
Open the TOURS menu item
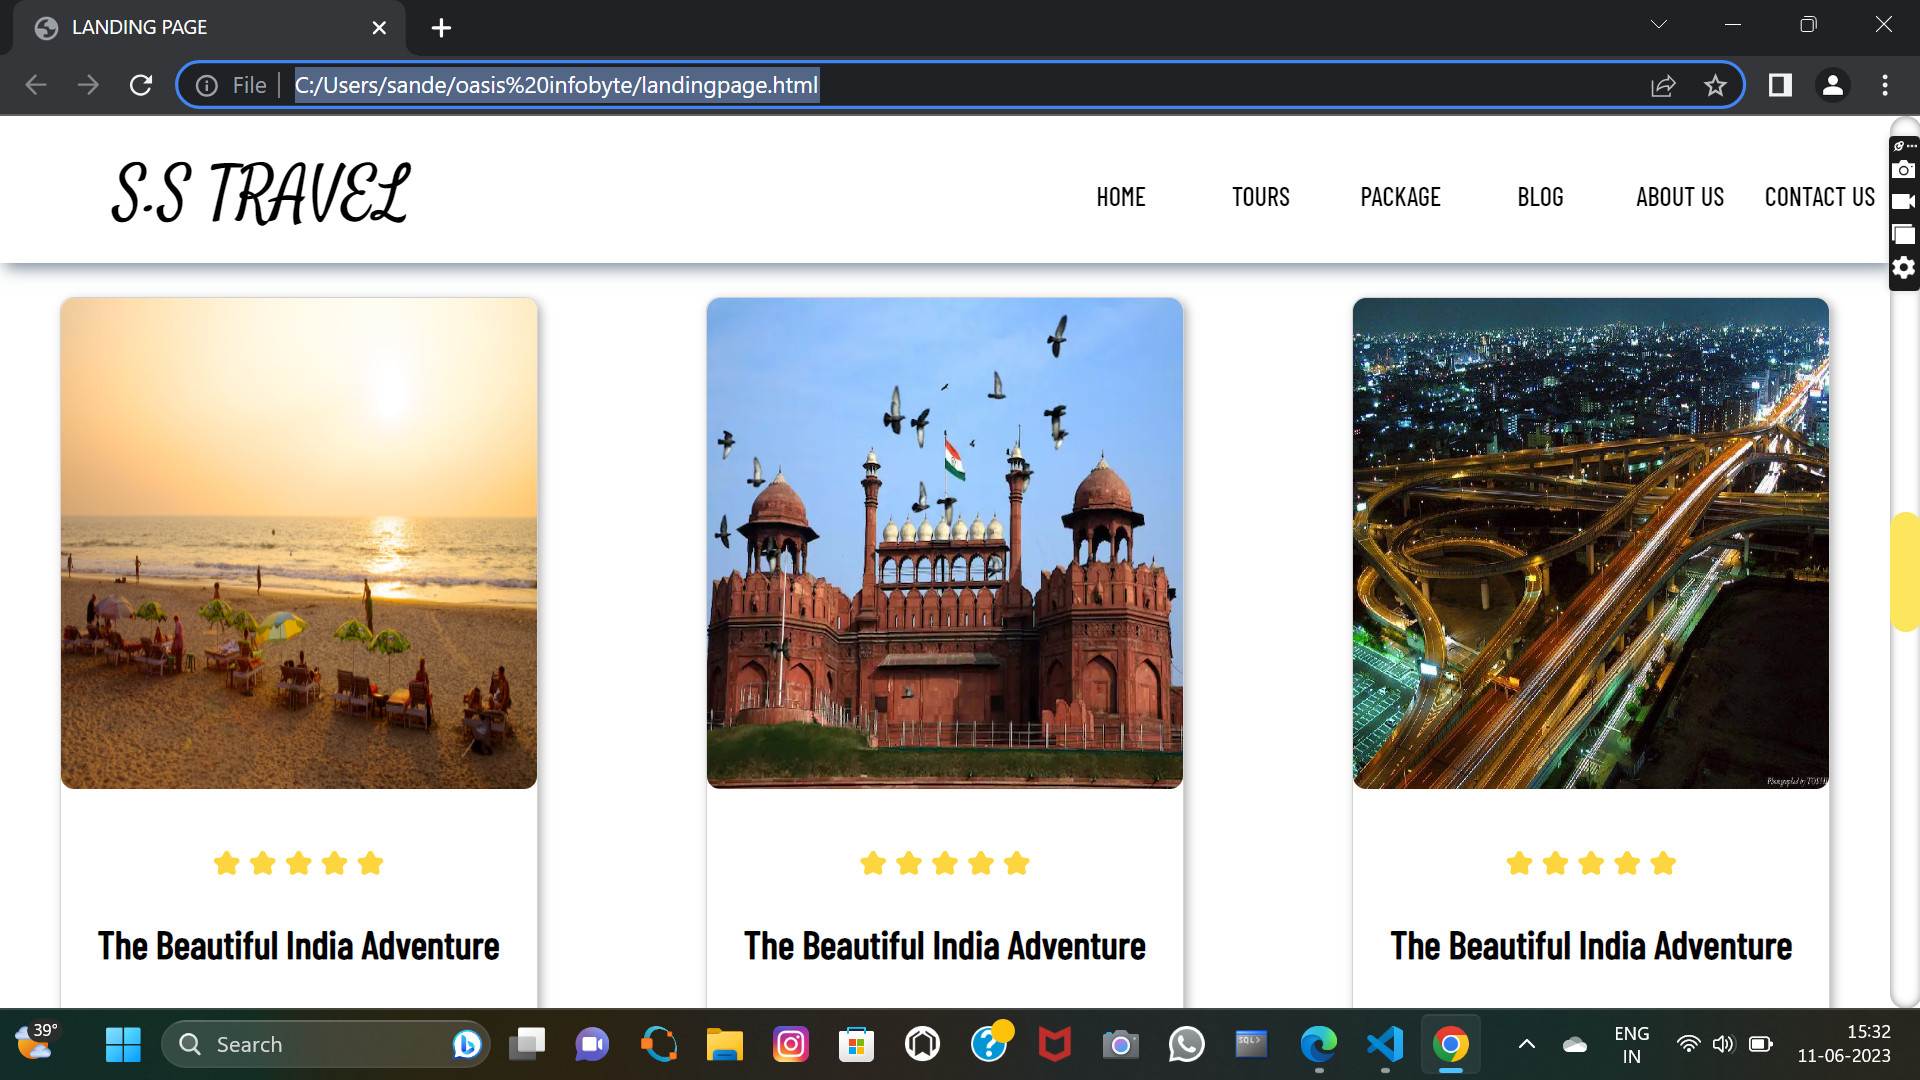1260,197
